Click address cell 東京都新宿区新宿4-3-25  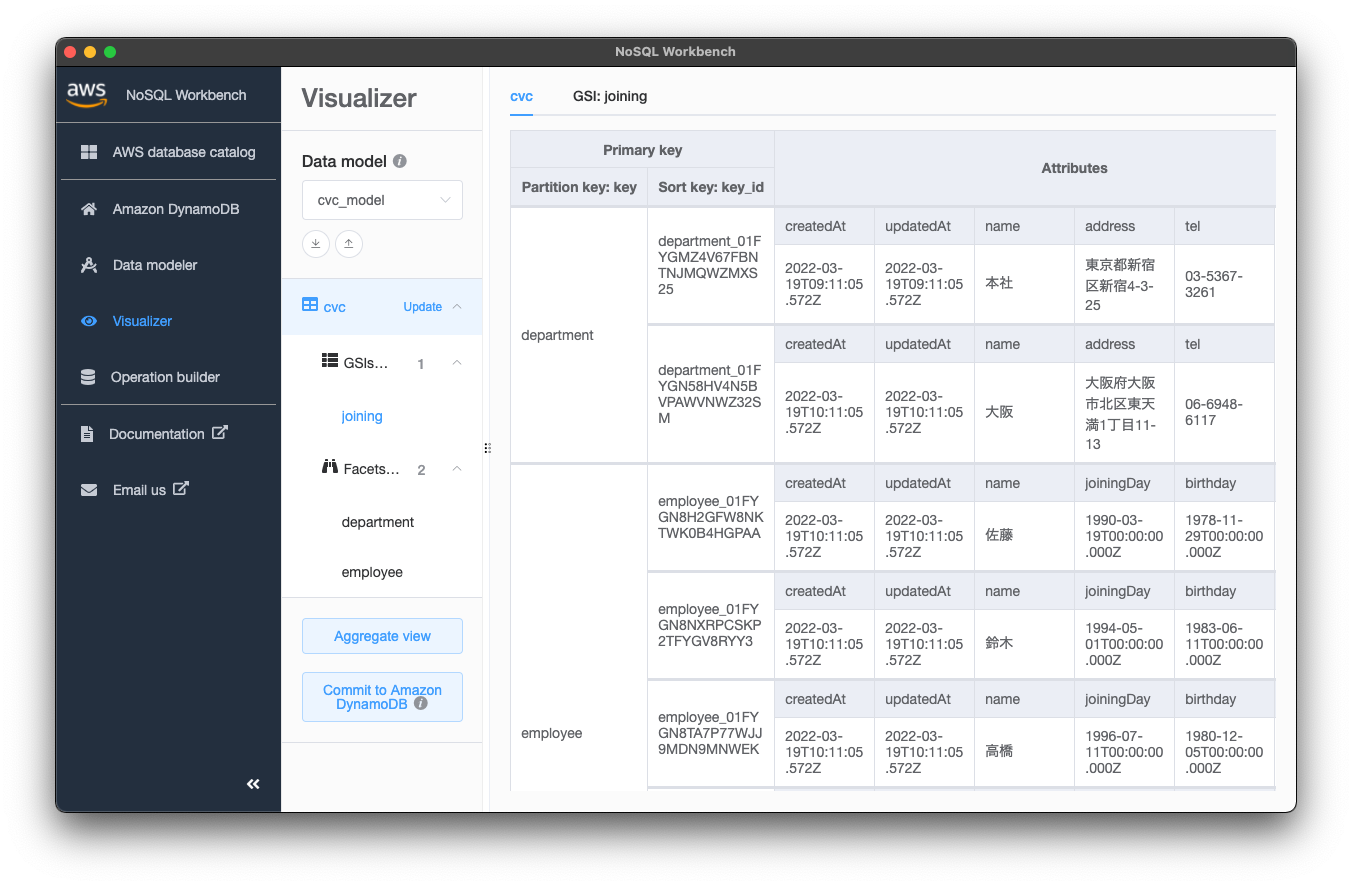tap(1124, 284)
